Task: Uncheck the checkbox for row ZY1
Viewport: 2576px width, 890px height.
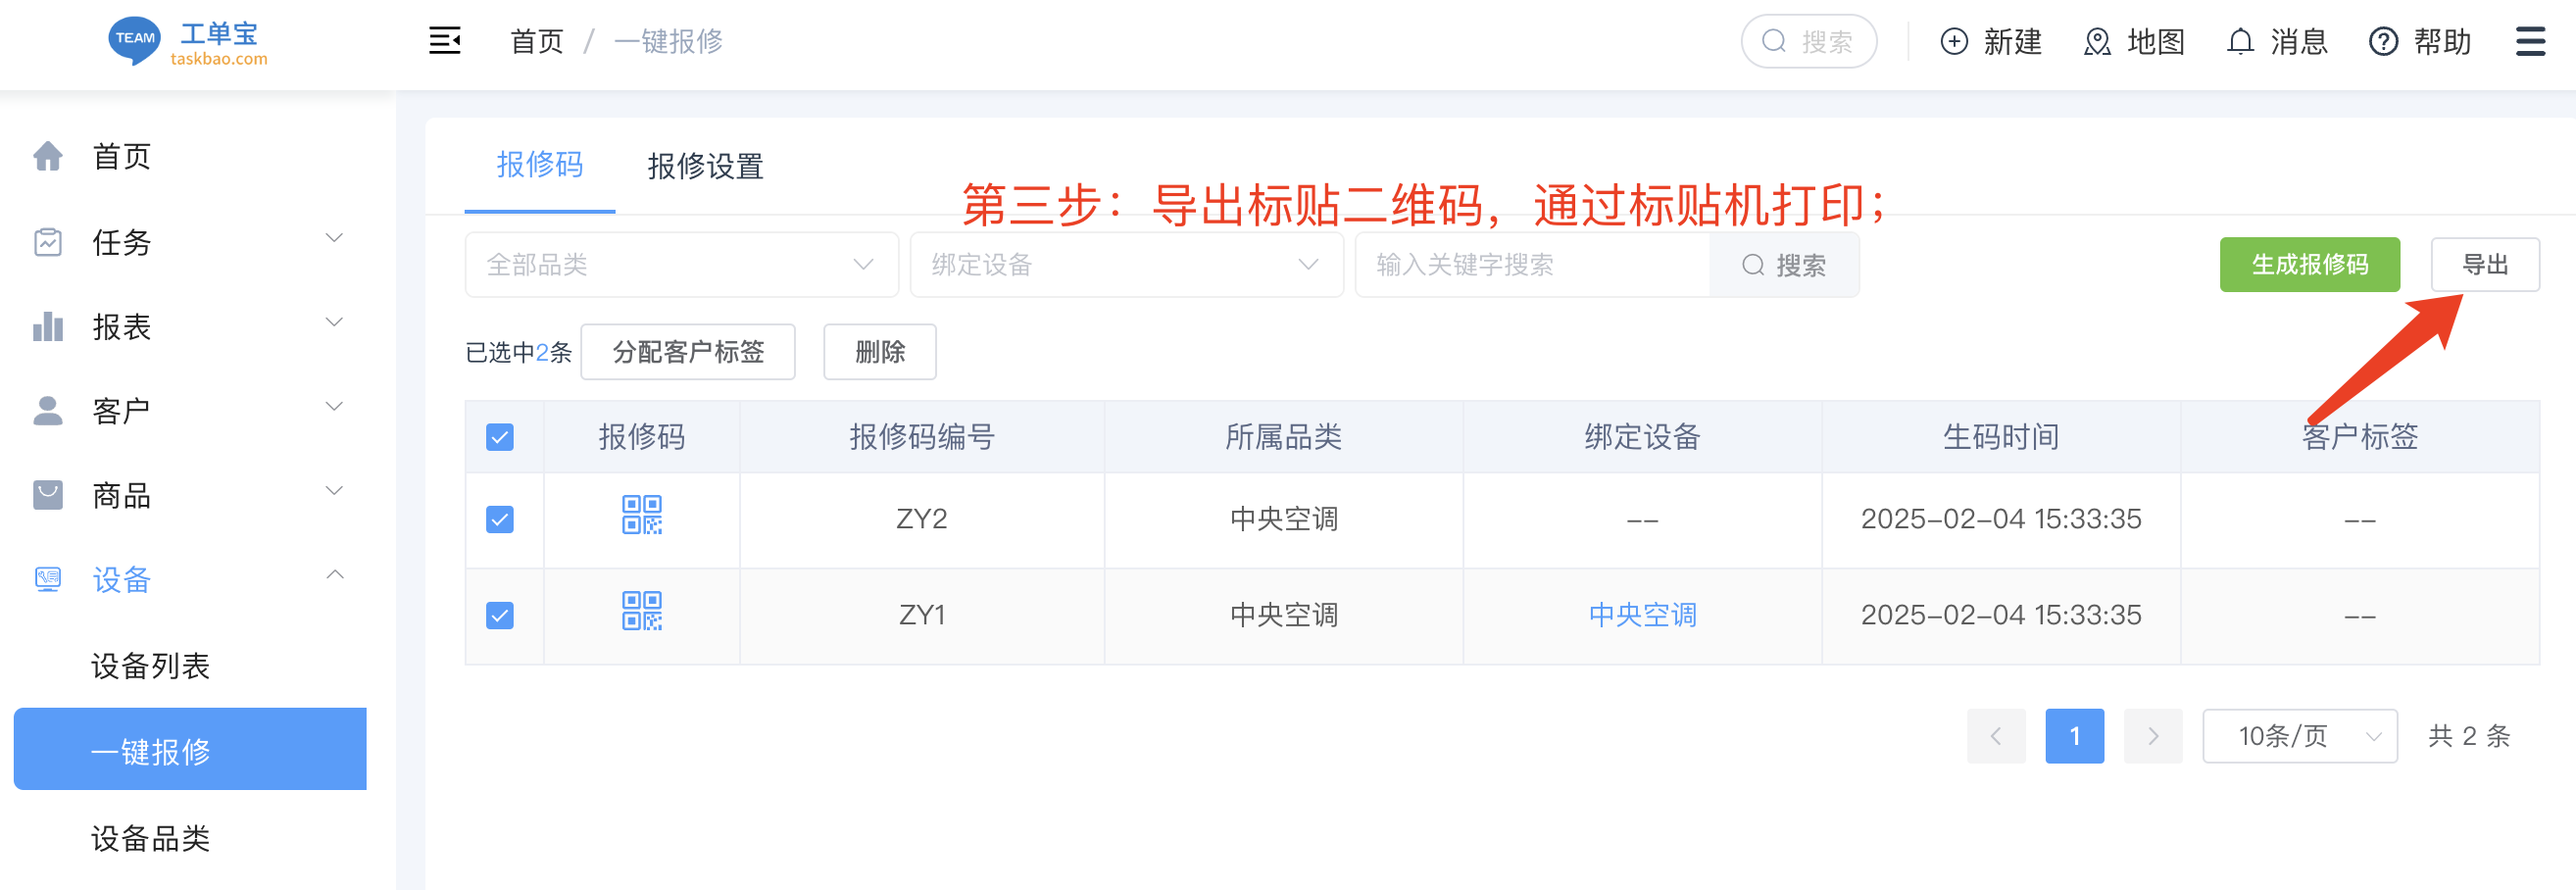Action: pos(500,615)
